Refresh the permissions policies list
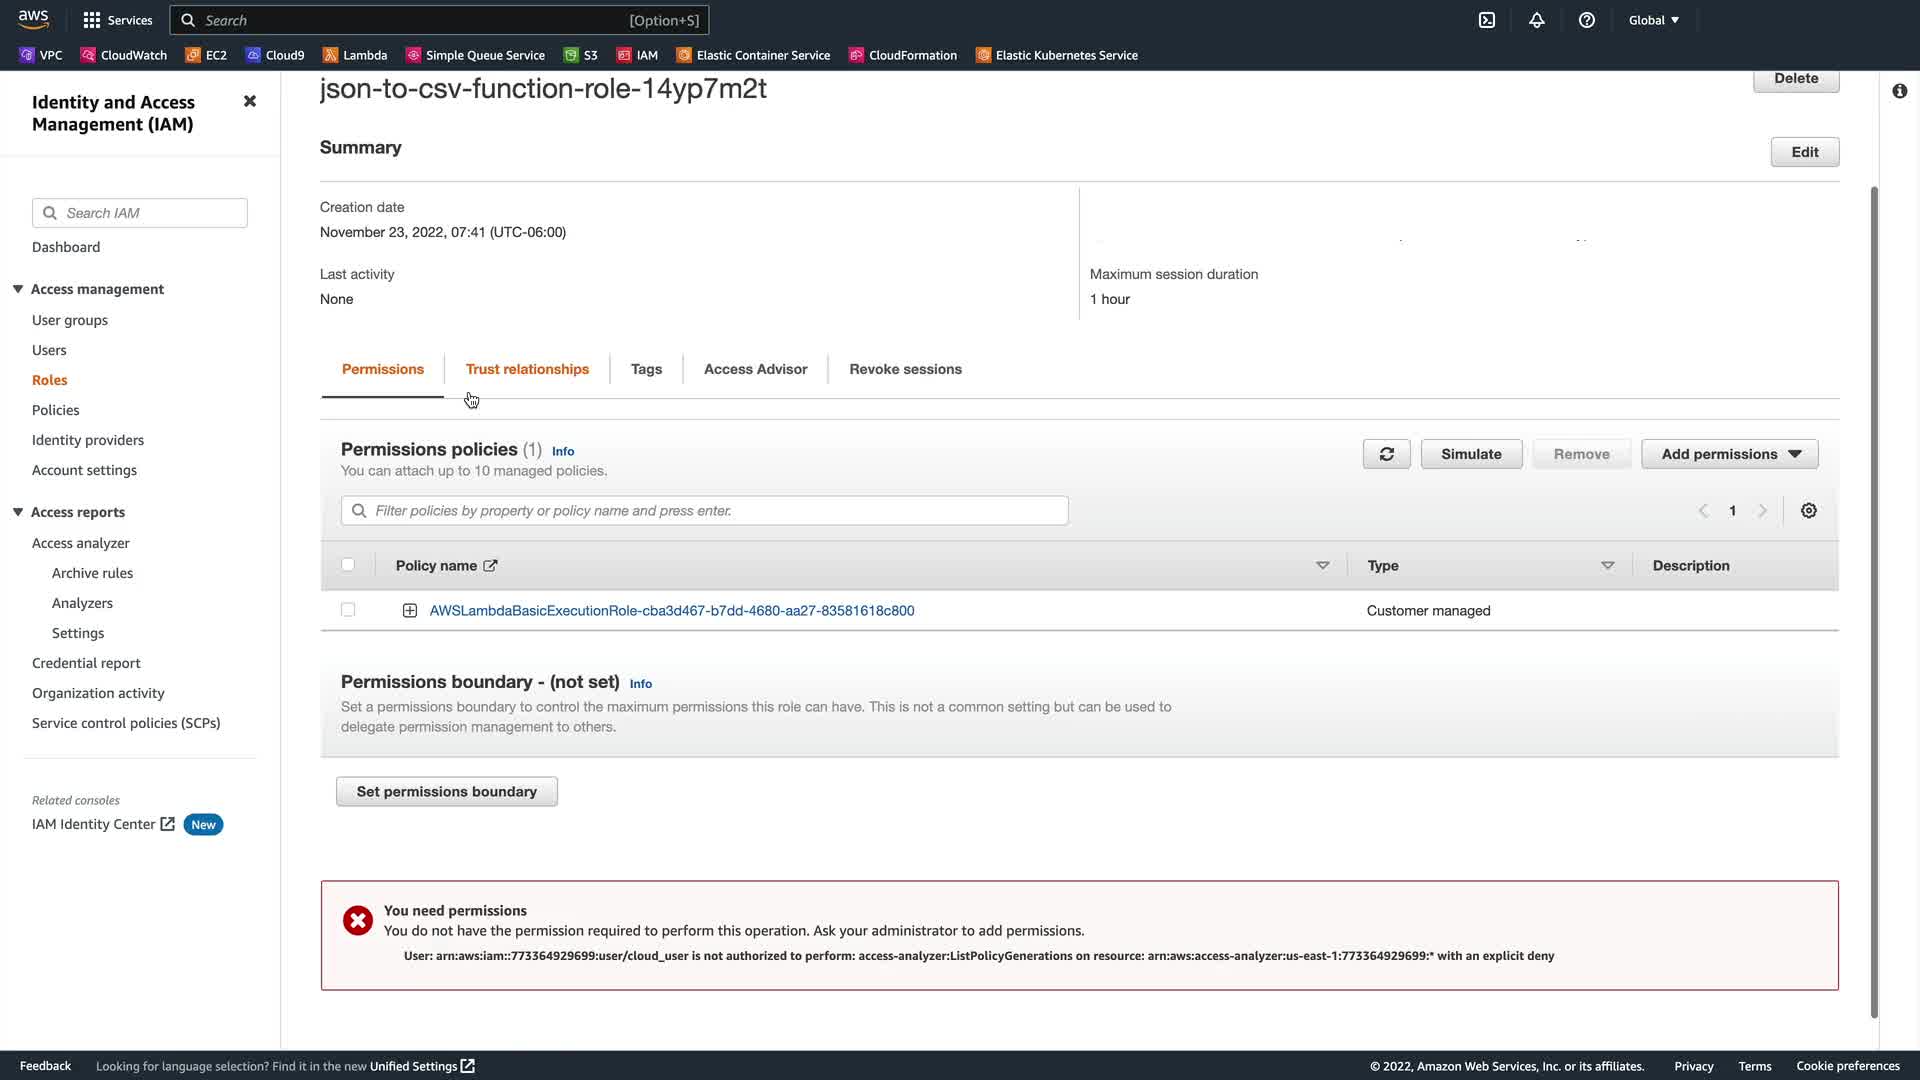This screenshot has height=1080, width=1920. (x=1386, y=454)
